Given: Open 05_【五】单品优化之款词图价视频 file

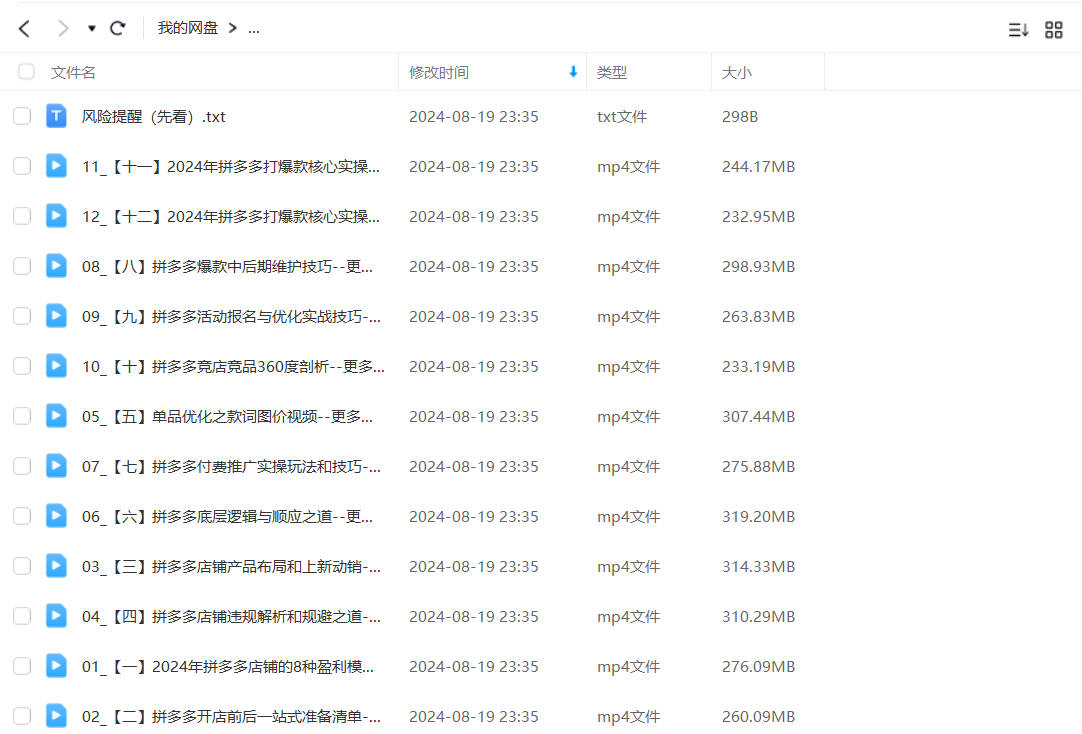Looking at the screenshot, I should [227, 417].
